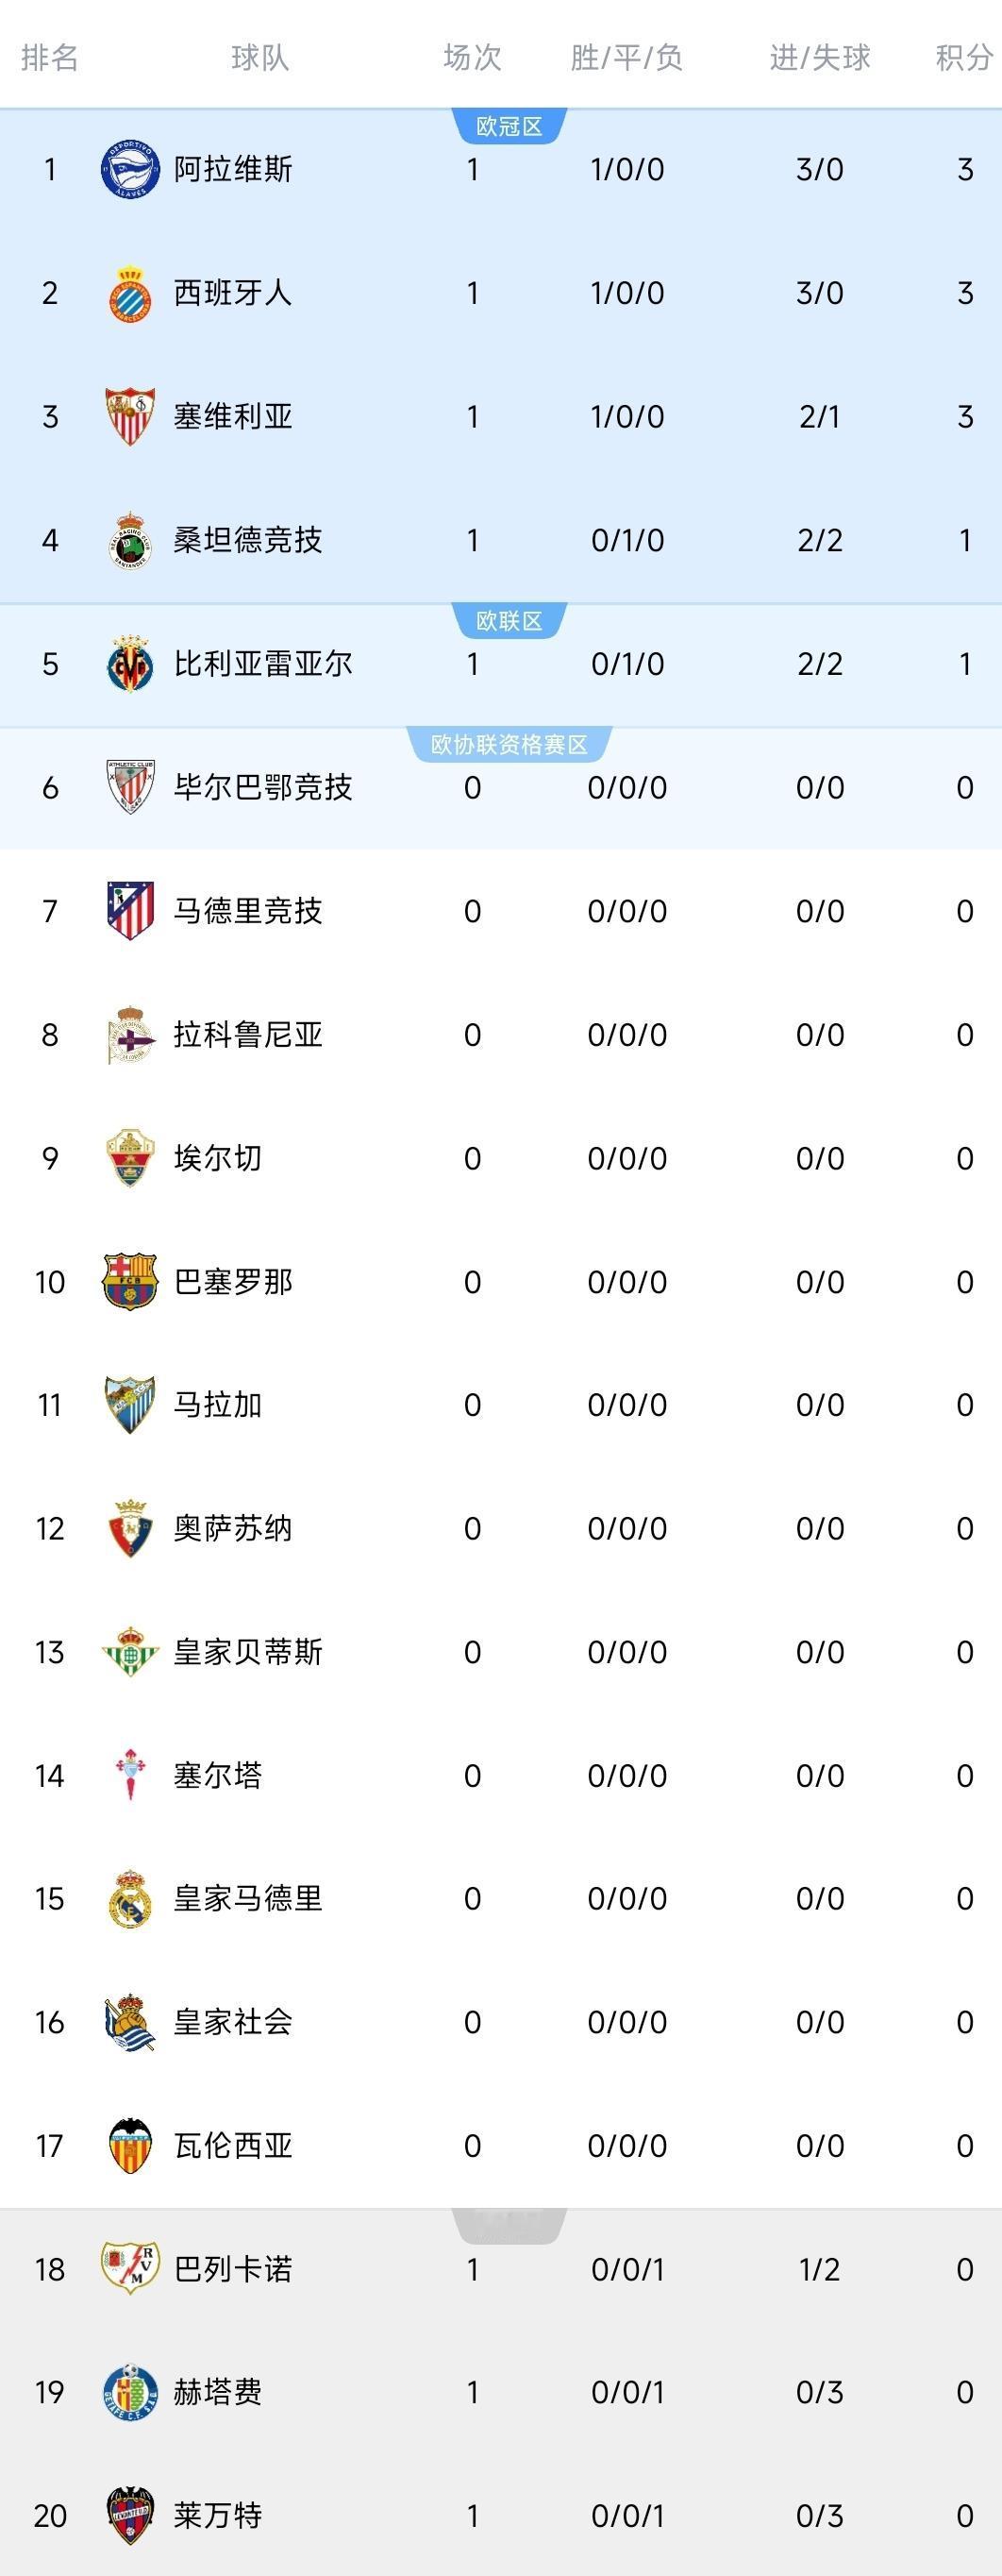The image size is (1002, 2576).
Task: Open team name 皇家社会
Action: [233, 2021]
